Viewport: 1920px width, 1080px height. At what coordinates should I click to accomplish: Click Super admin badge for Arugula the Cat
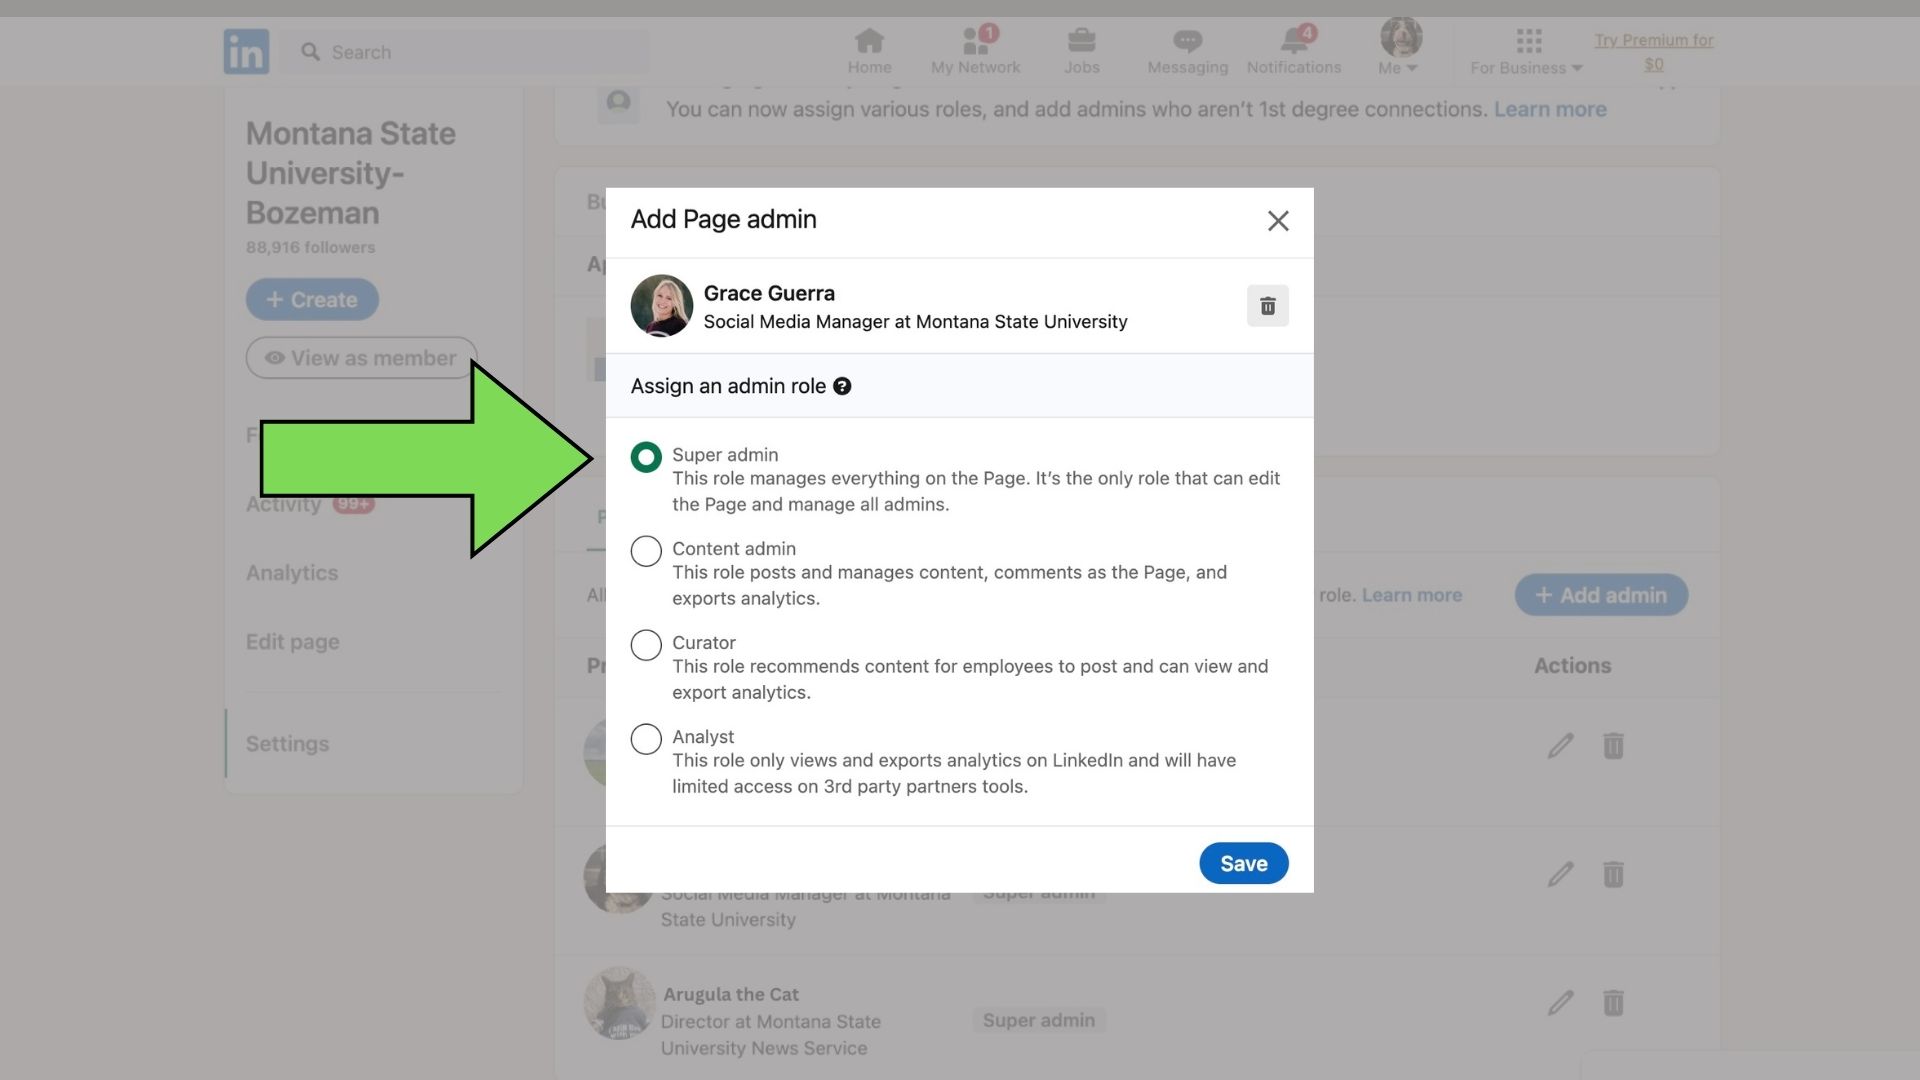(1038, 1020)
